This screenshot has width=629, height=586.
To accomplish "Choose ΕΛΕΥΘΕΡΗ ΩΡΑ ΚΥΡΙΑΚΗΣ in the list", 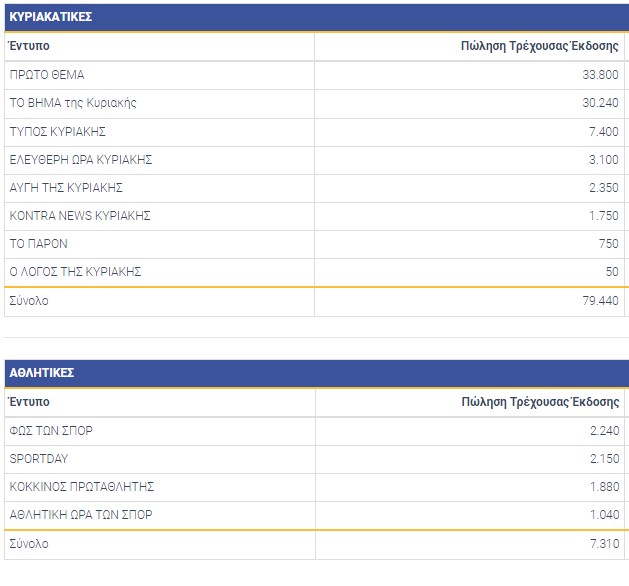I will (80, 159).
